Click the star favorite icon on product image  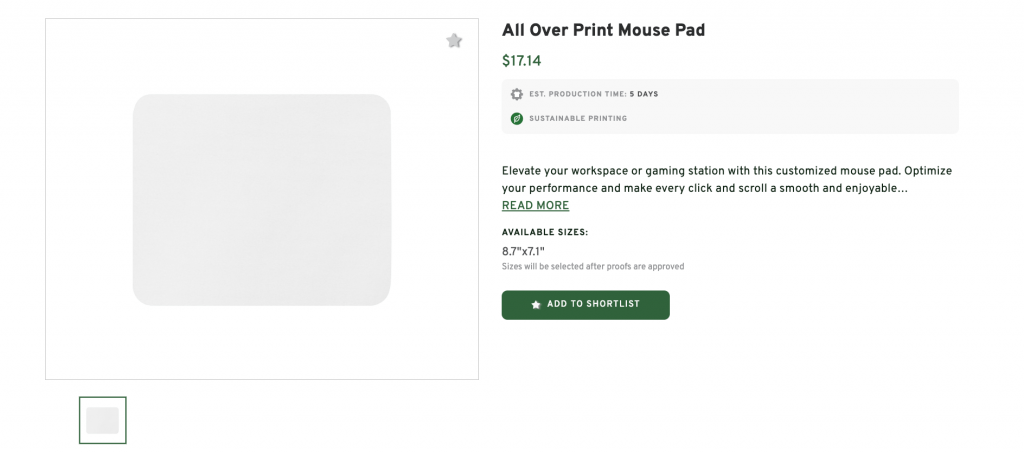tap(454, 41)
